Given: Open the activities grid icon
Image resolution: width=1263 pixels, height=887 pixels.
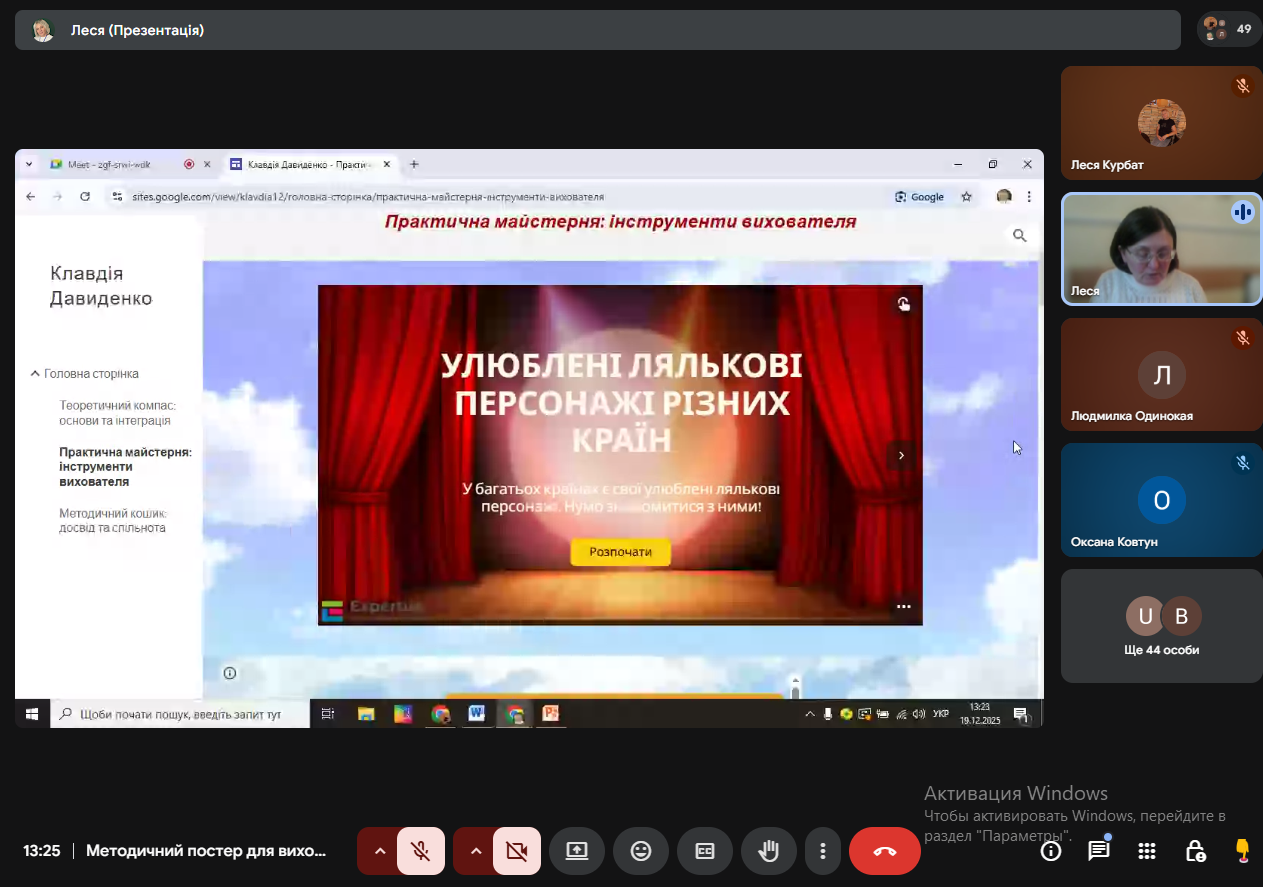Looking at the screenshot, I should click(x=1147, y=851).
